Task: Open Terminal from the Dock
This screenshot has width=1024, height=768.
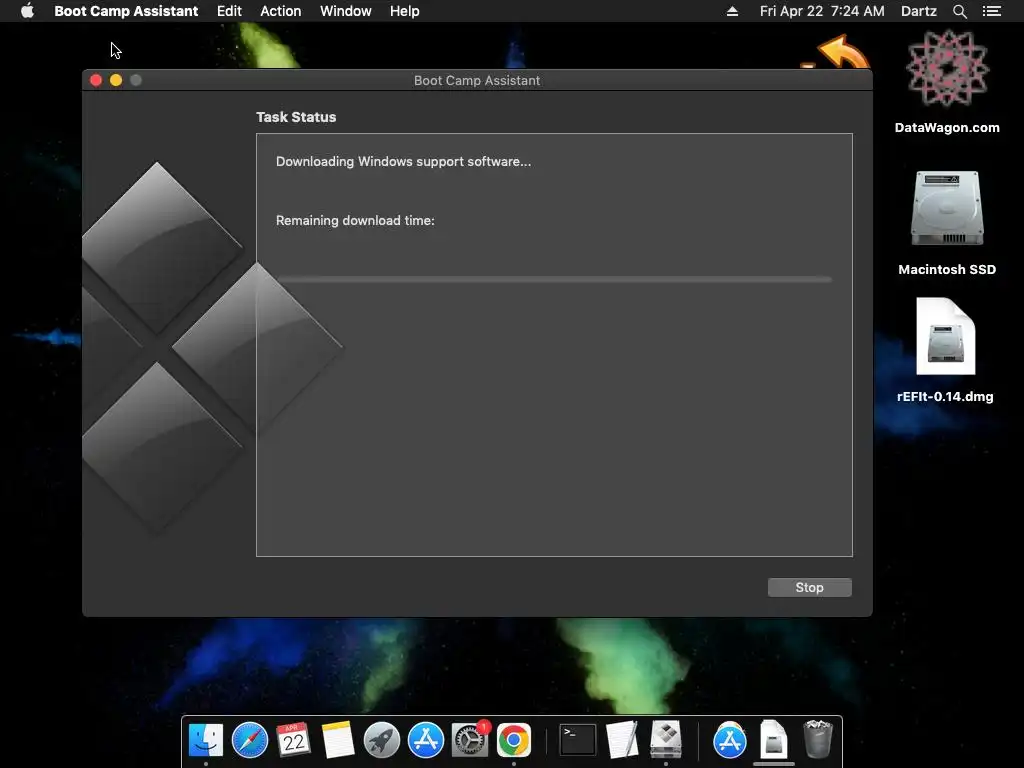Action: (x=578, y=740)
